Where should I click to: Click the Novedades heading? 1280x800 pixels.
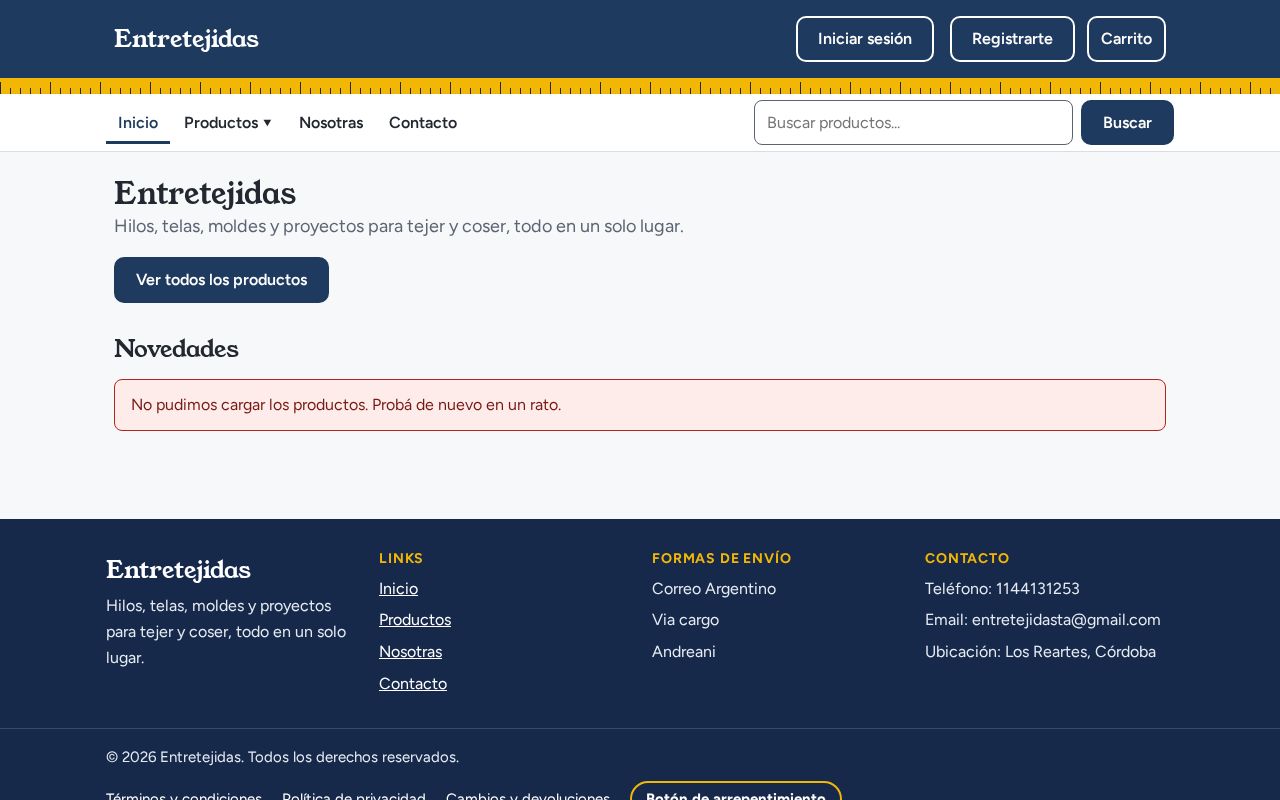(176, 349)
